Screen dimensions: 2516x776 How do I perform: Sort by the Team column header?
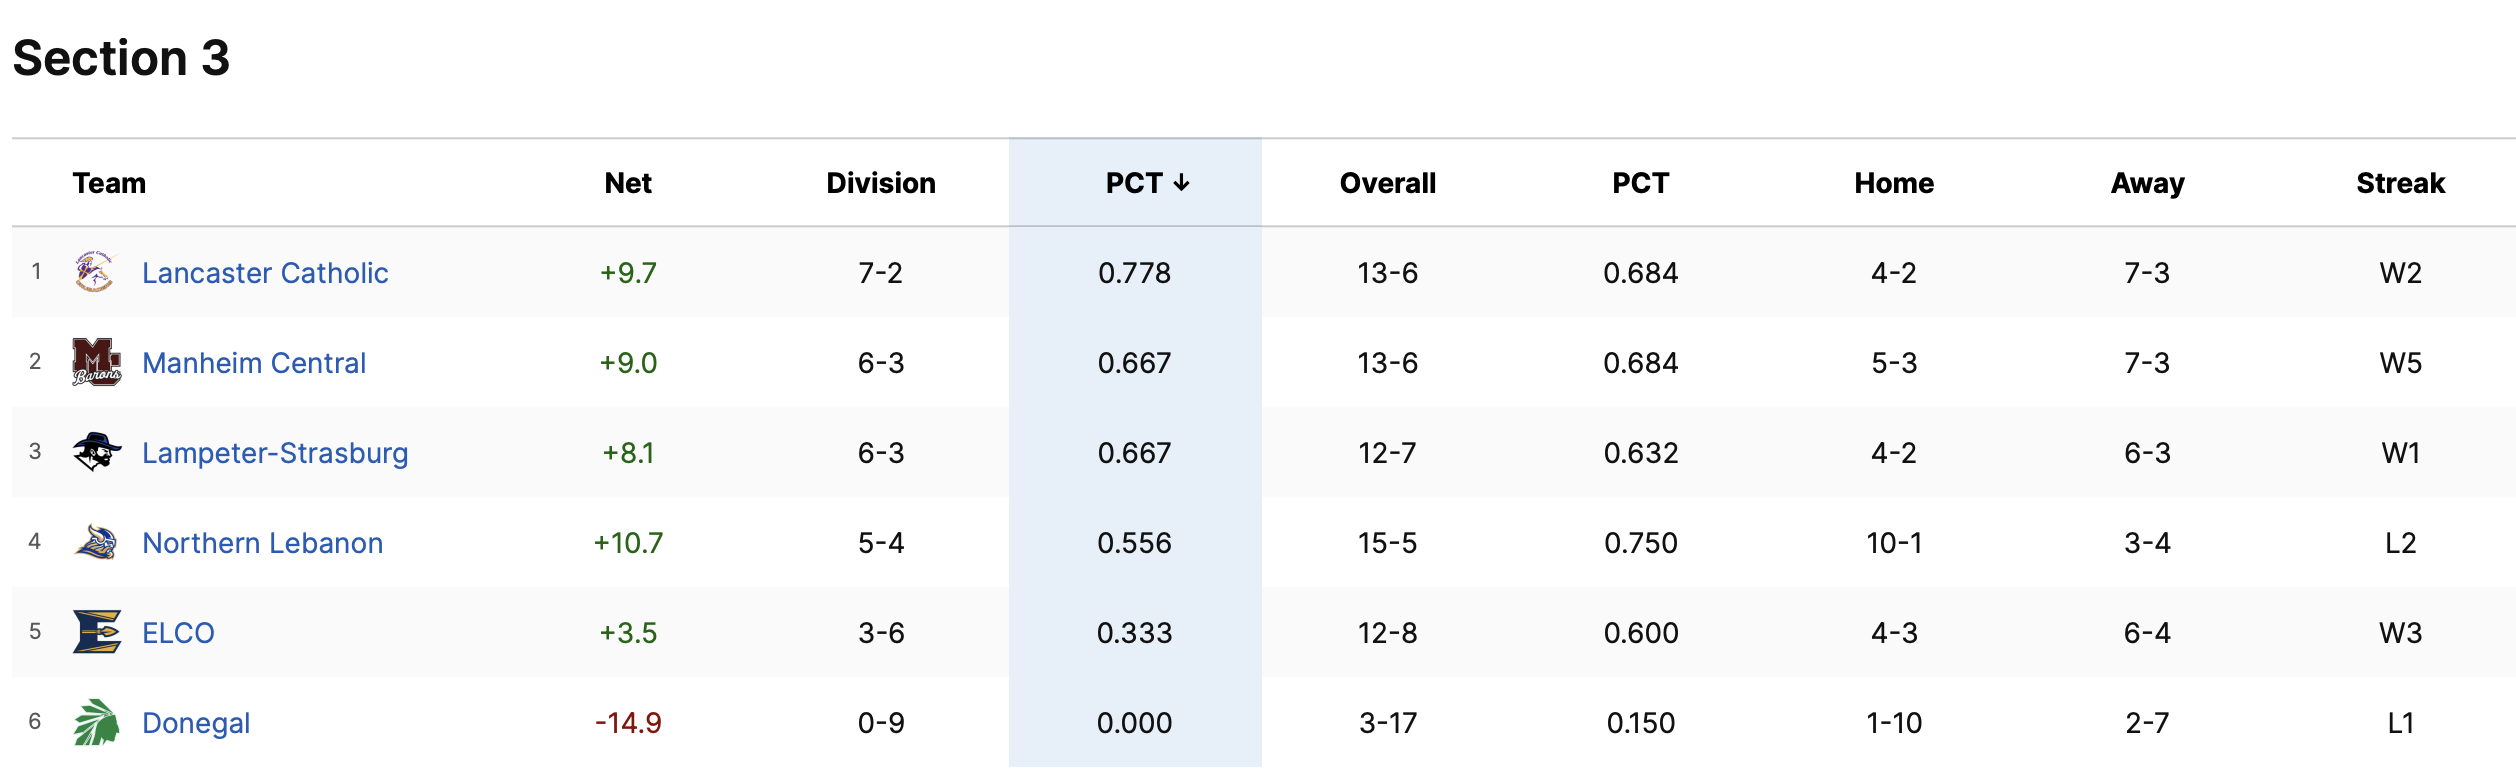109,183
